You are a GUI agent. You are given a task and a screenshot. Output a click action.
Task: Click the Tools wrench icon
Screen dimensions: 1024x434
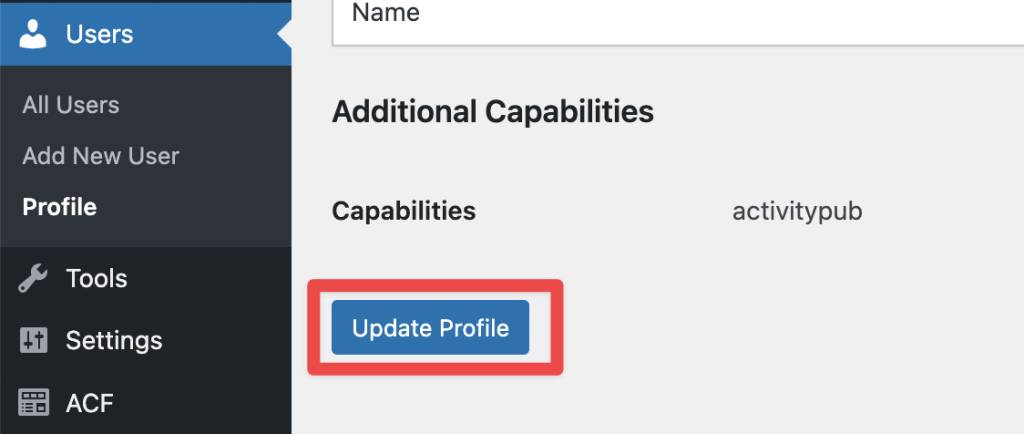click(x=34, y=278)
